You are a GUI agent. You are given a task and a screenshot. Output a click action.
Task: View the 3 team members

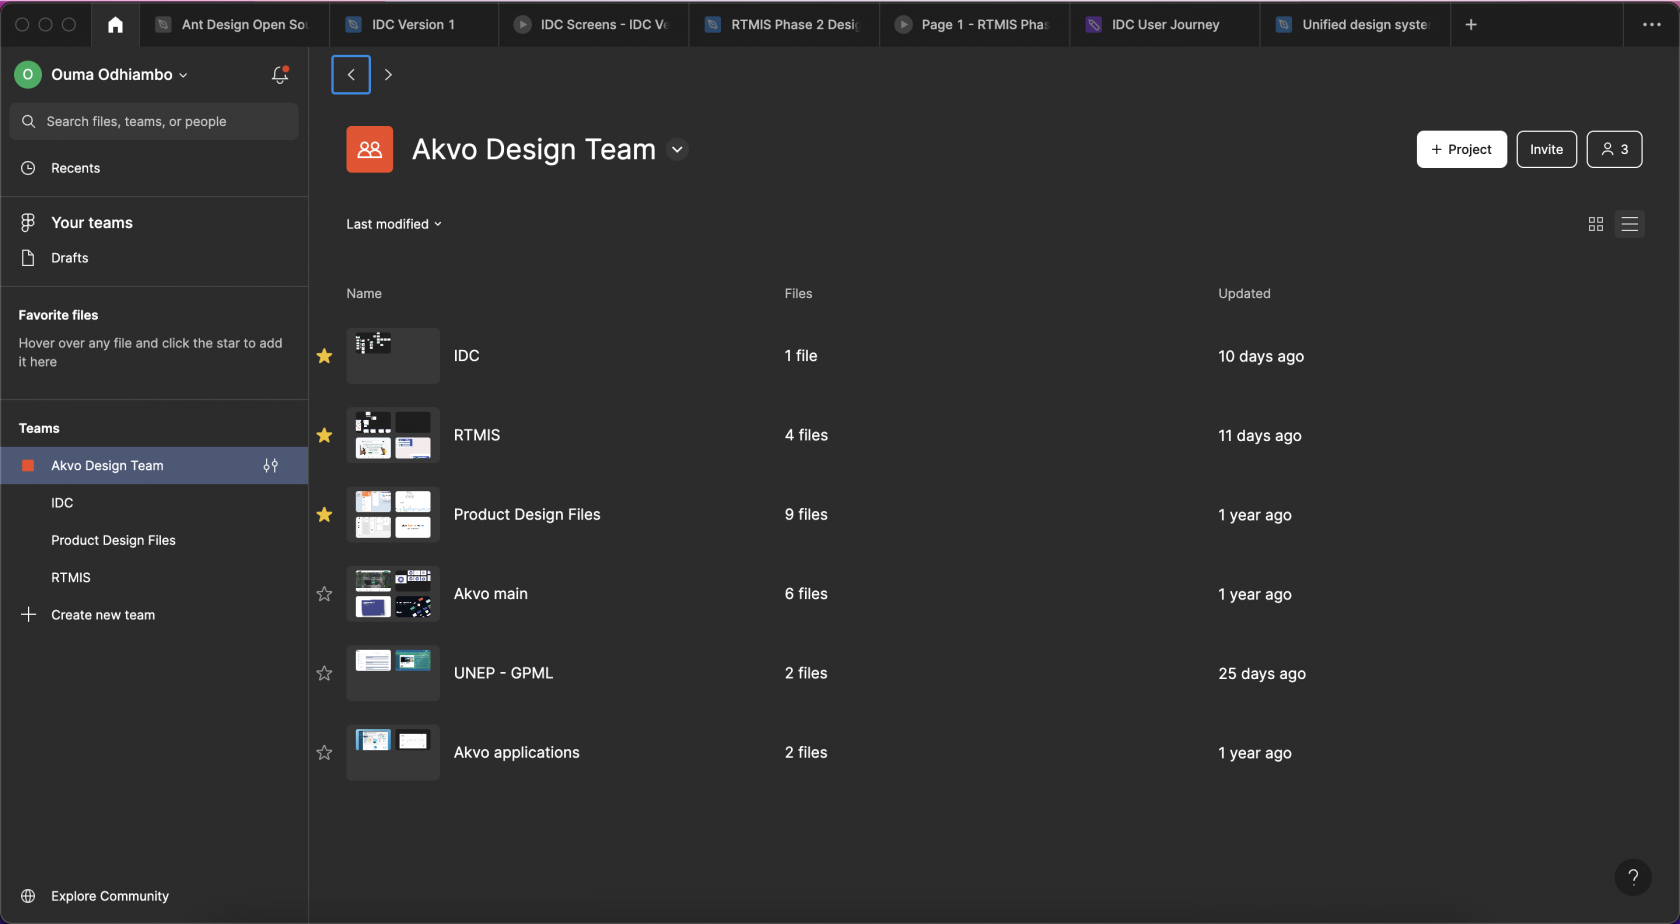(x=1614, y=149)
